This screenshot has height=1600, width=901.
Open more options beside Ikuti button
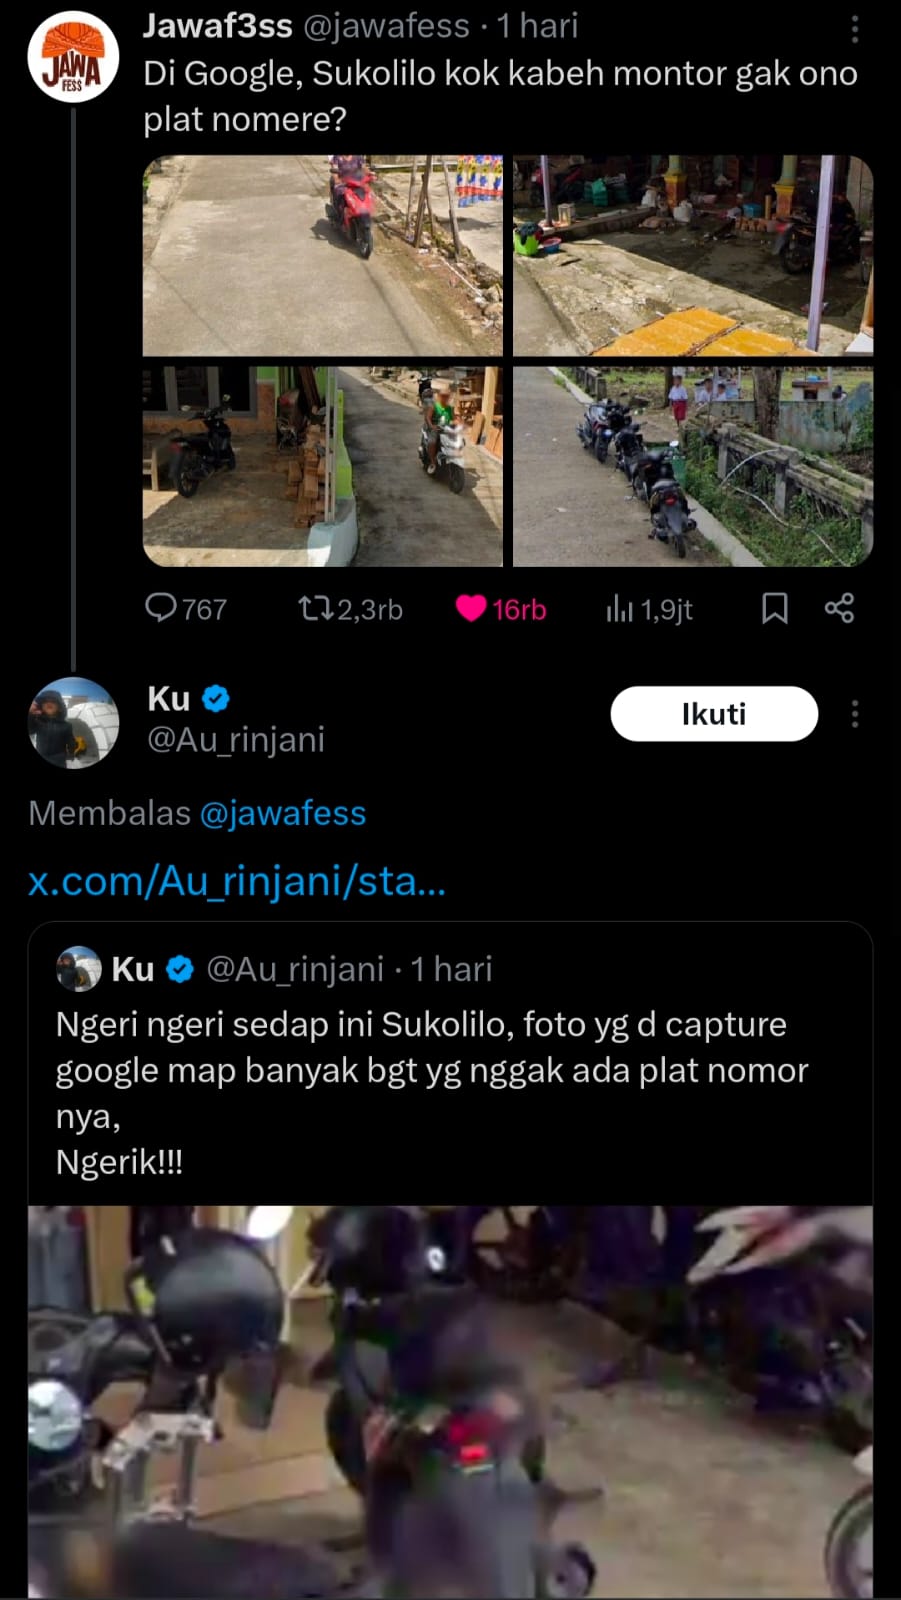(x=854, y=714)
